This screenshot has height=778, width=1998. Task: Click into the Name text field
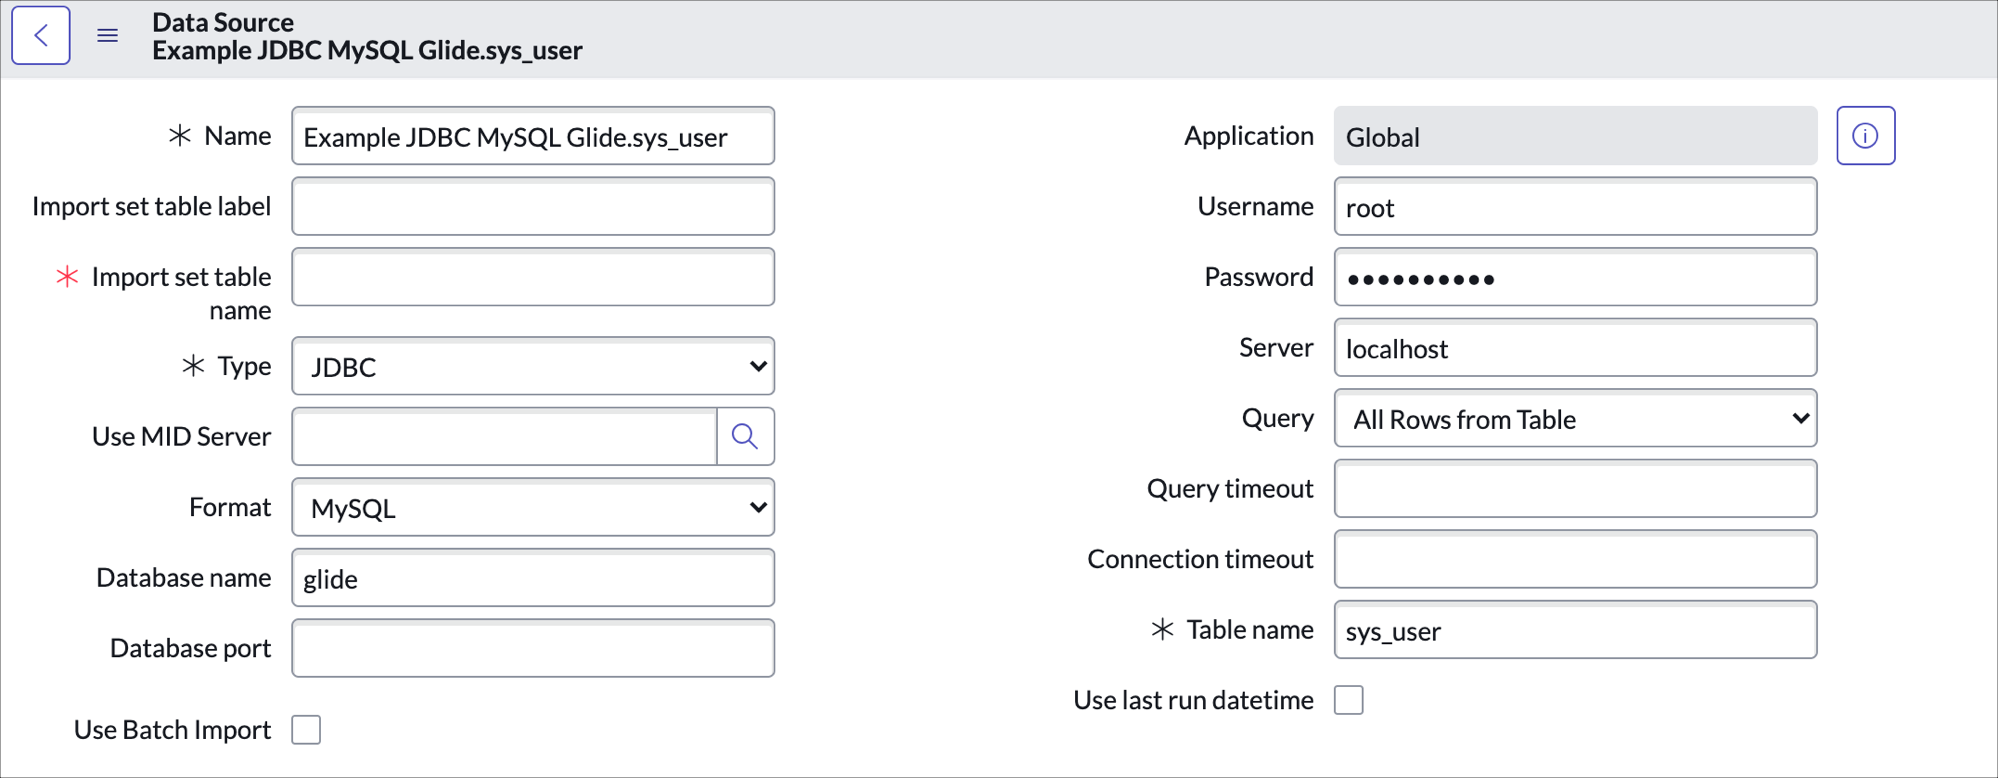533,137
